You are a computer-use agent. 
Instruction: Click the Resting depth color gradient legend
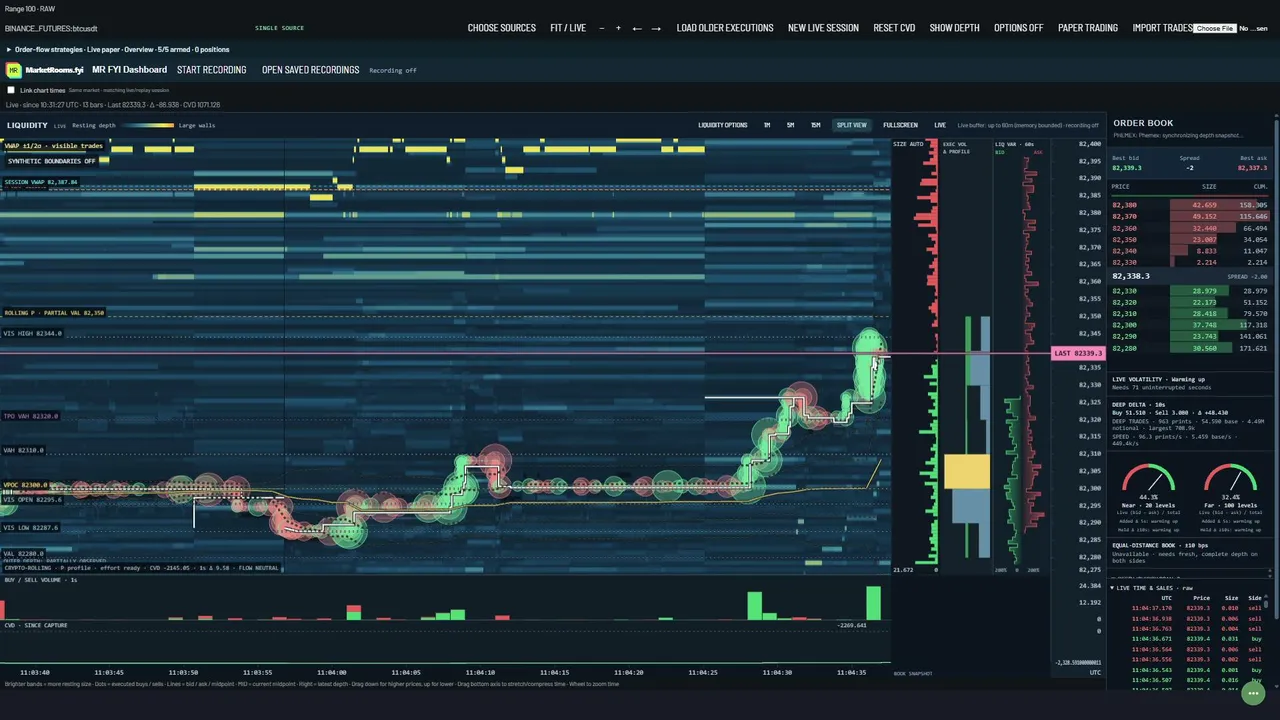coord(146,126)
